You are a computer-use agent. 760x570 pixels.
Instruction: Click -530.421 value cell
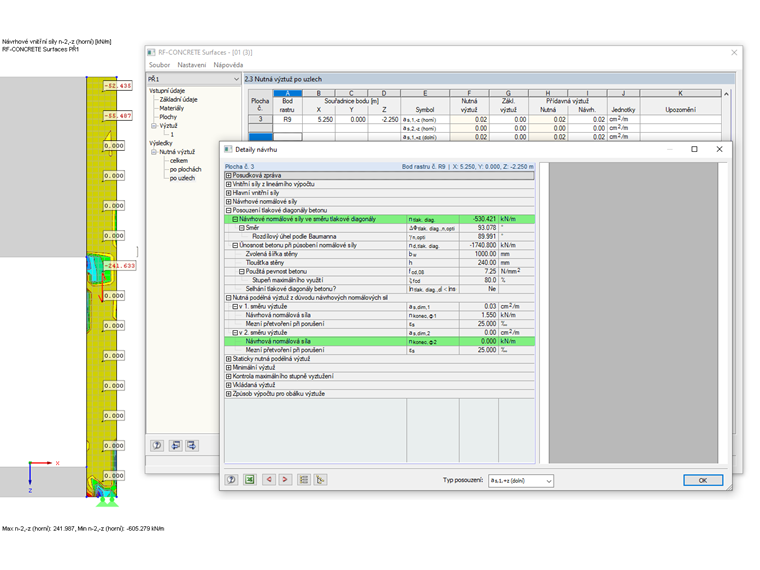(x=478, y=219)
